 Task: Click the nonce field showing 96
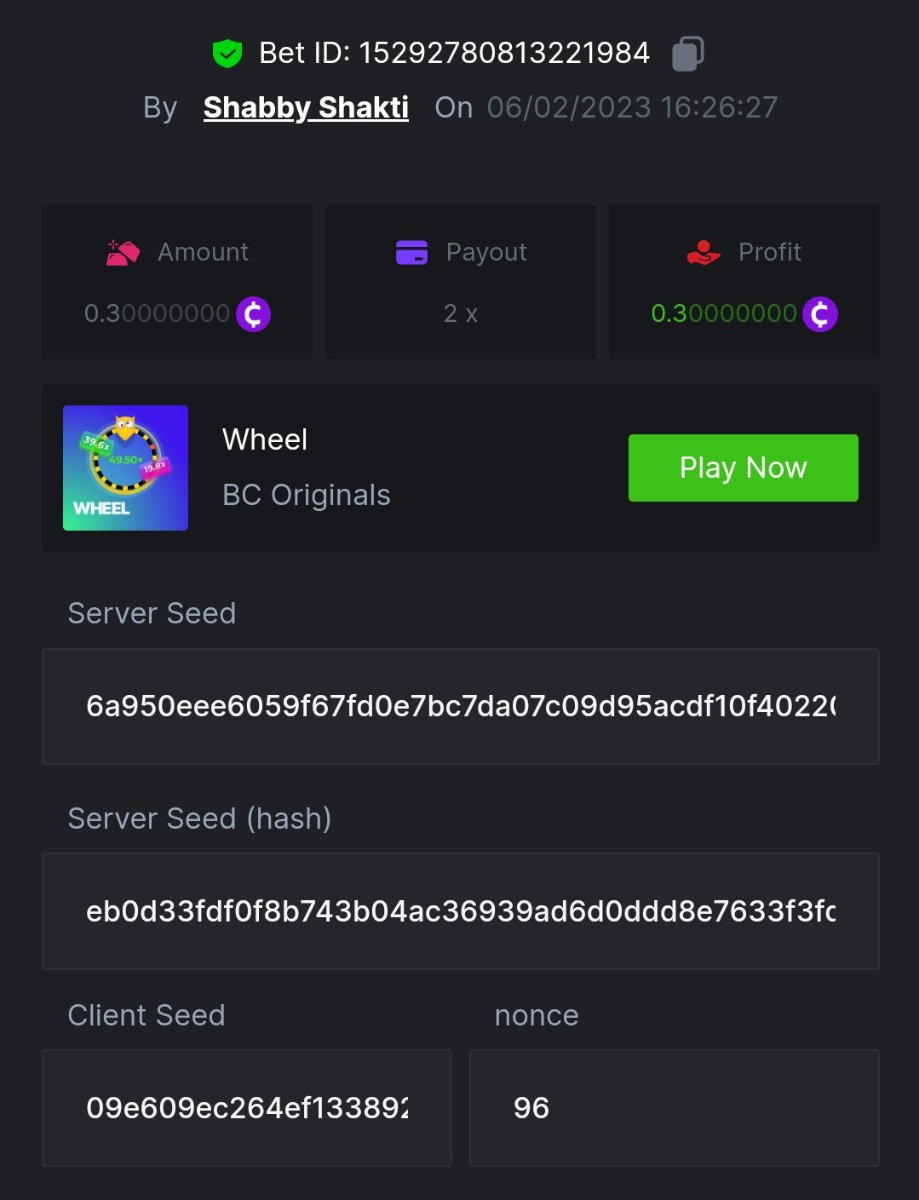(673, 1107)
